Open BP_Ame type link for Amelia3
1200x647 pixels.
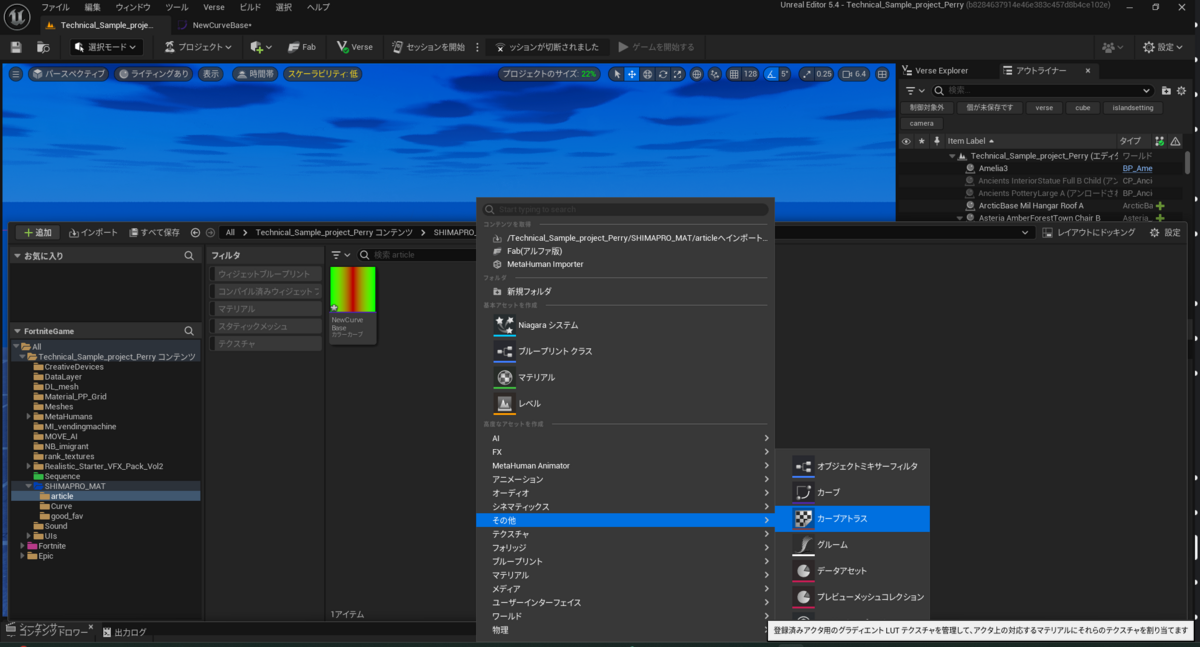(x=1137, y=168)
